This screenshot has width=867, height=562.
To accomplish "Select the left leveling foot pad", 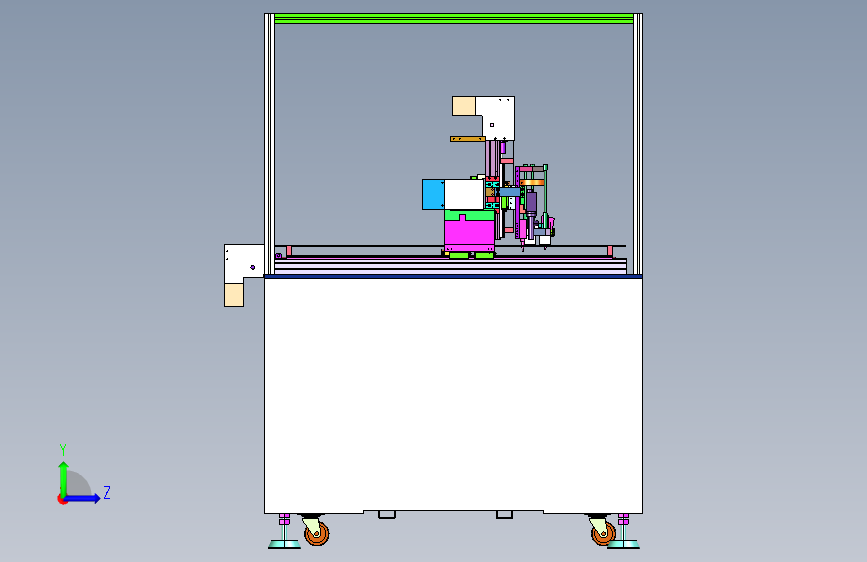I will [x=284, y=545].
